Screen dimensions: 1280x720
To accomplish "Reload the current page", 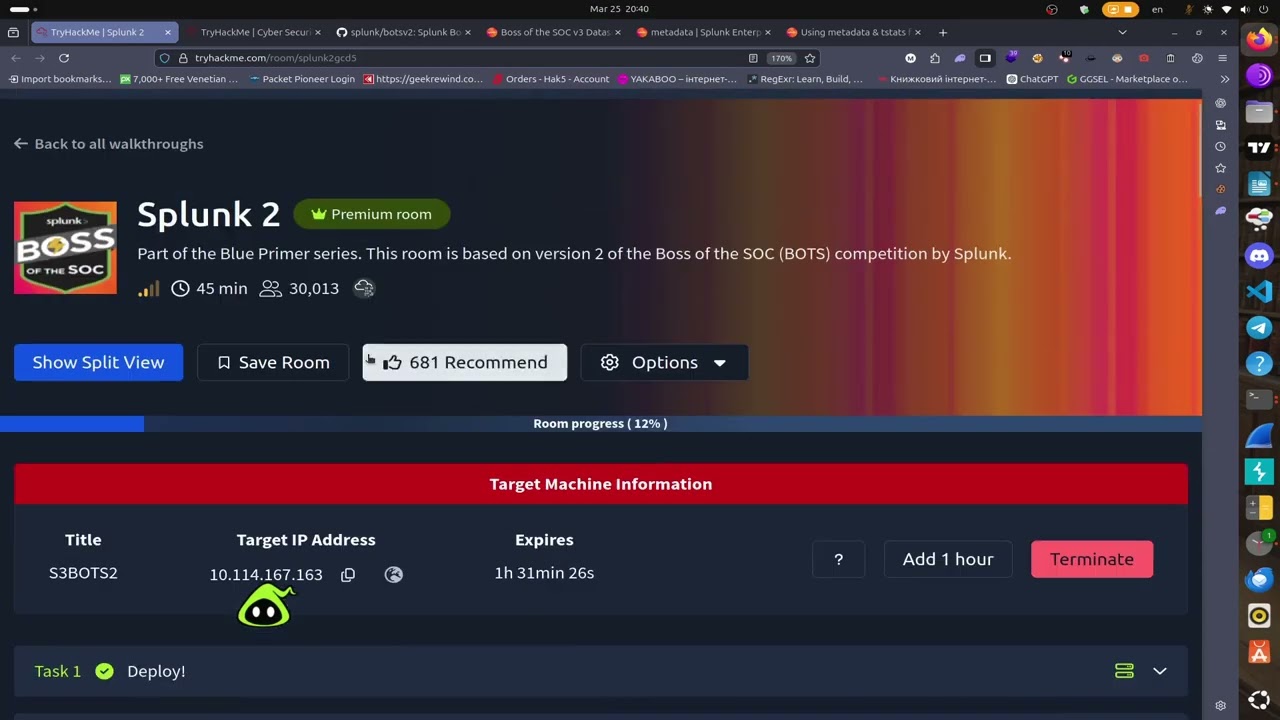I will (x=64, y=58).
